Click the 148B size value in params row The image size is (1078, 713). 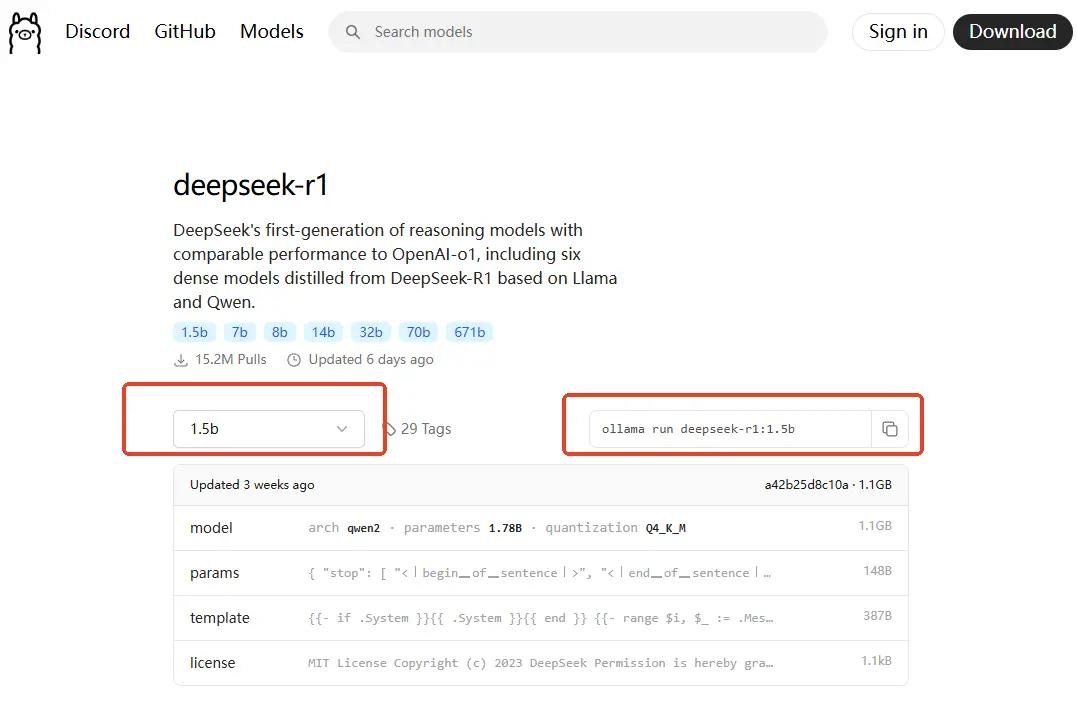pyautogui.click(x=877, y=571)
